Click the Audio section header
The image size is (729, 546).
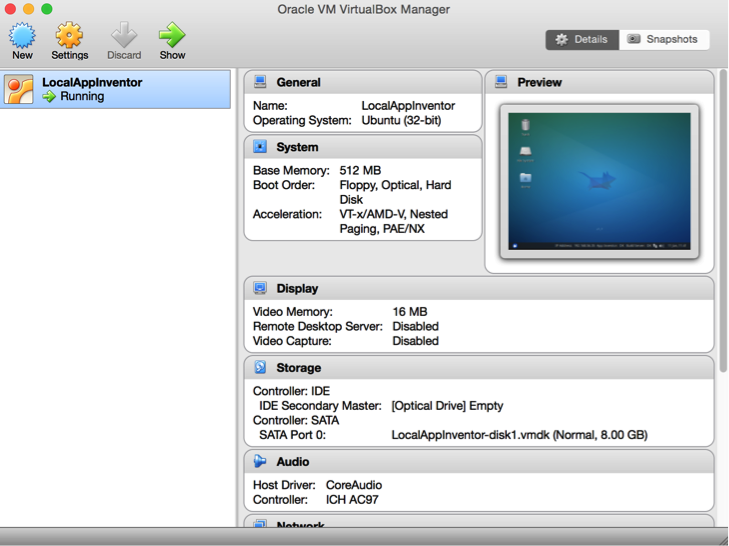[x=479, y=461]
